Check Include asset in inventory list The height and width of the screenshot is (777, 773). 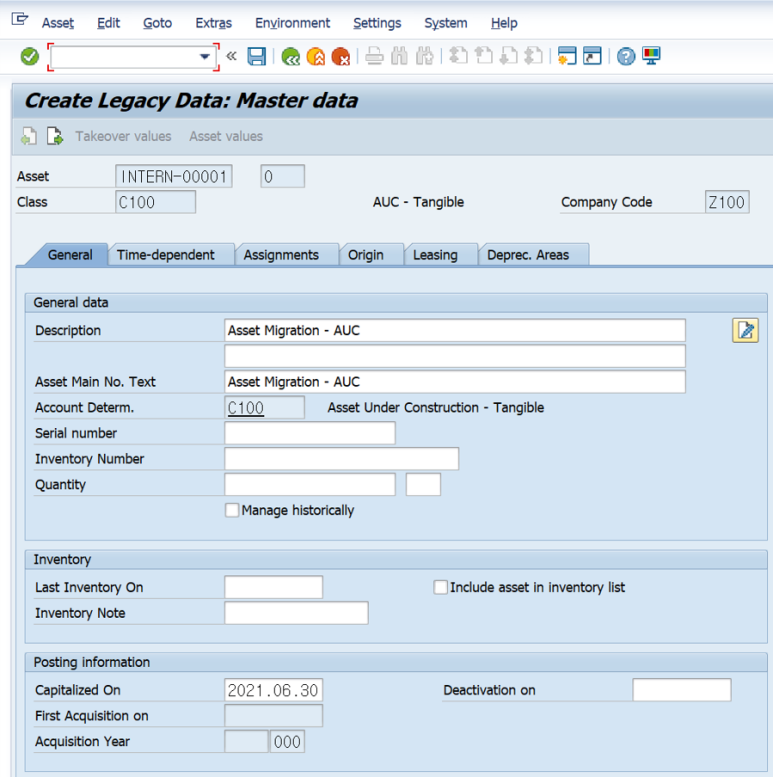tap(440, 587)
